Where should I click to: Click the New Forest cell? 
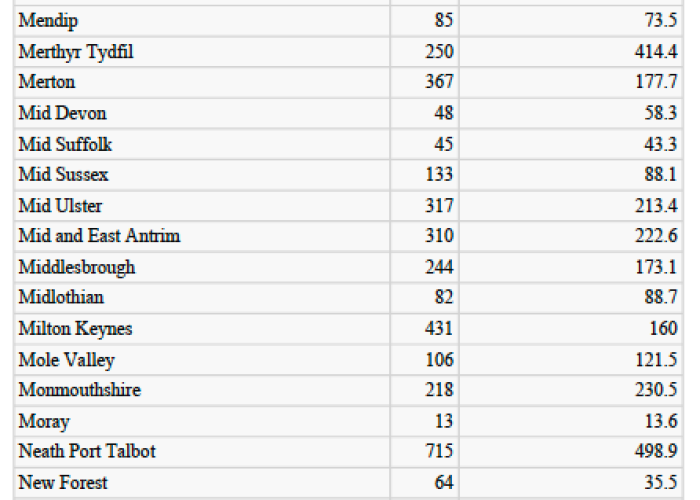pyautogui.click(x=202, y=483)
